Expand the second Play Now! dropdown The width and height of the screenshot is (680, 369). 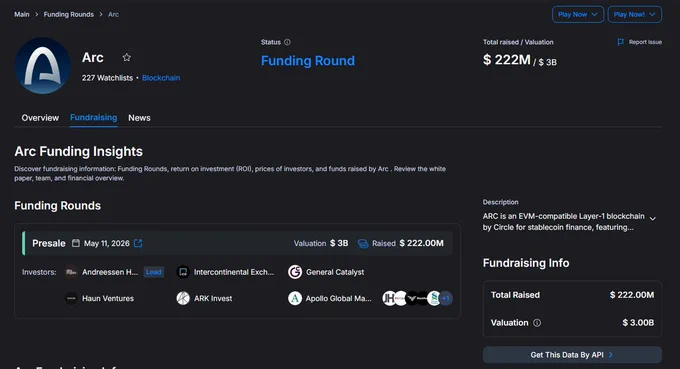(634, 14)
